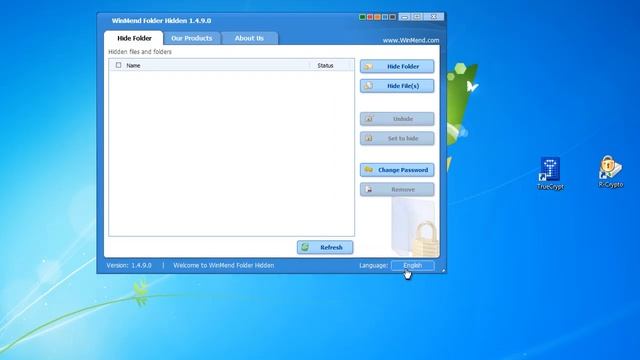Click the Set to hide button

point(397,138)
